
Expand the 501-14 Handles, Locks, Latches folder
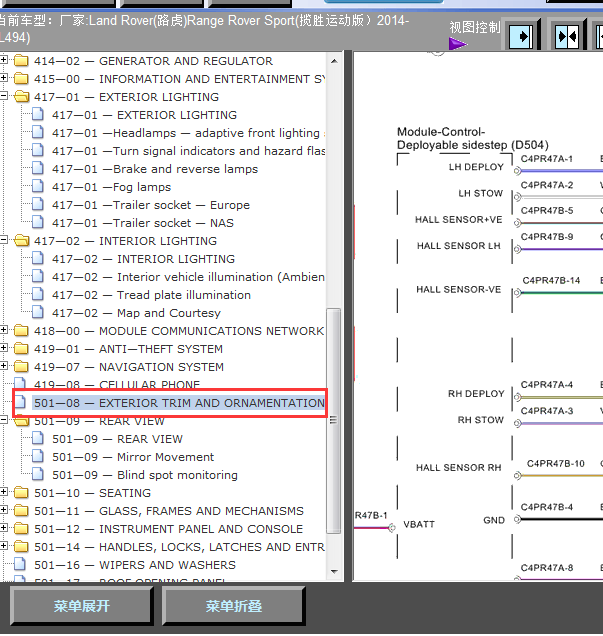click(4, 546)
